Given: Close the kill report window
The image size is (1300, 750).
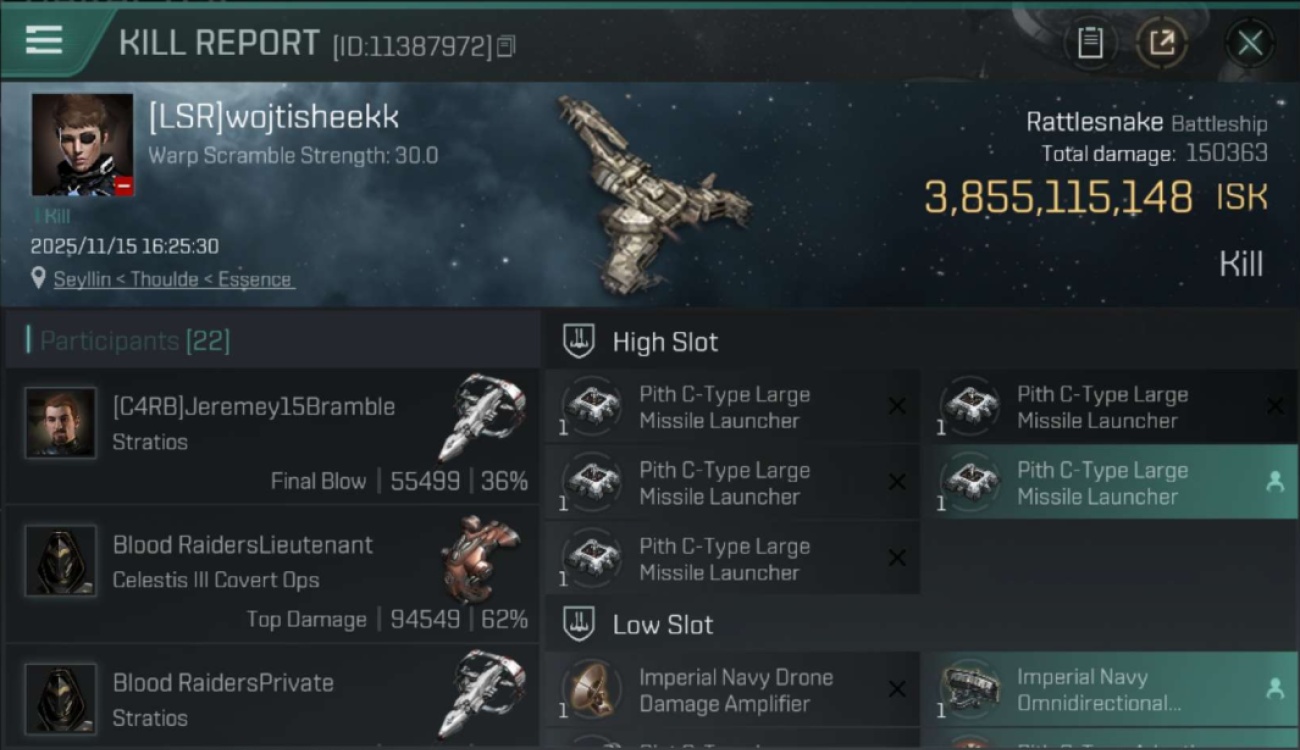Looking at the screenshot, I should tap(1250, 43).
